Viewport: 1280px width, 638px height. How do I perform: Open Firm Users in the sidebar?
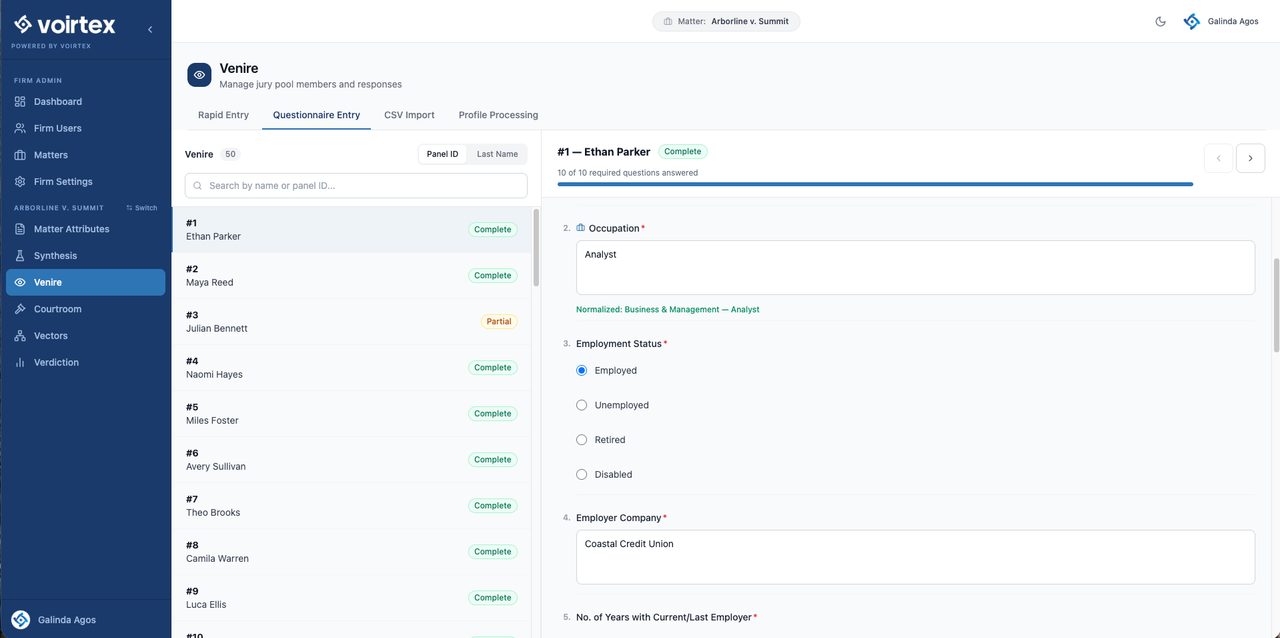click(x=86, y=128)
